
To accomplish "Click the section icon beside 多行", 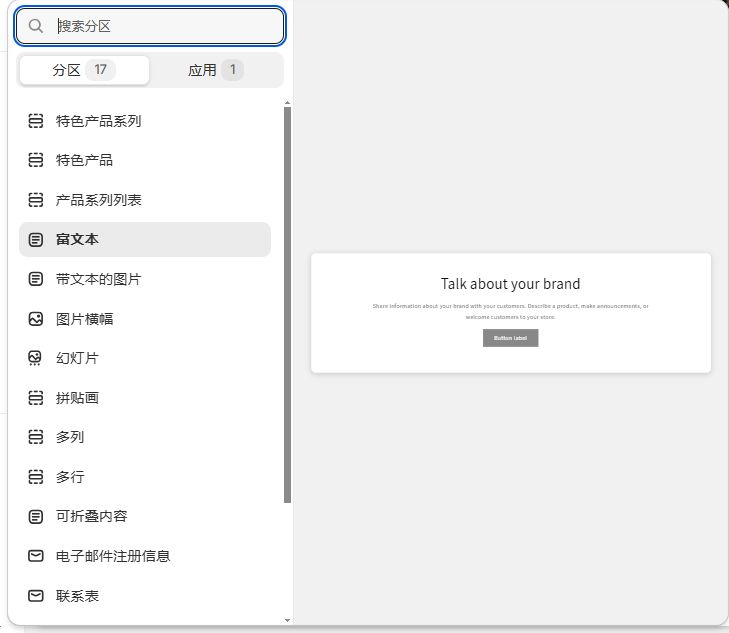I will tap(36, 477).
